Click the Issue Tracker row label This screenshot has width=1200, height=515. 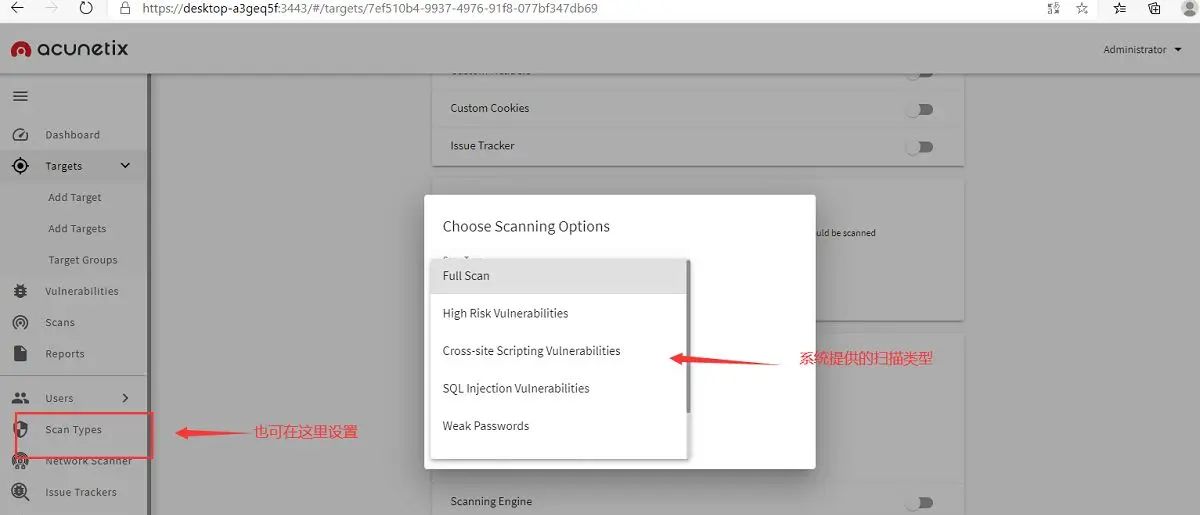(x=482, y=146)
